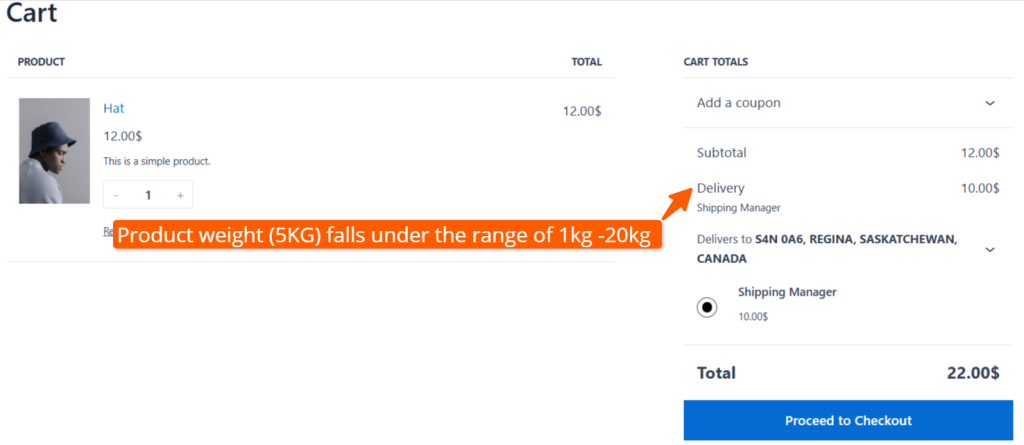Click the Subtotal label in cart totals
The height and width of the screenshot is (445, 1024).
721,153
